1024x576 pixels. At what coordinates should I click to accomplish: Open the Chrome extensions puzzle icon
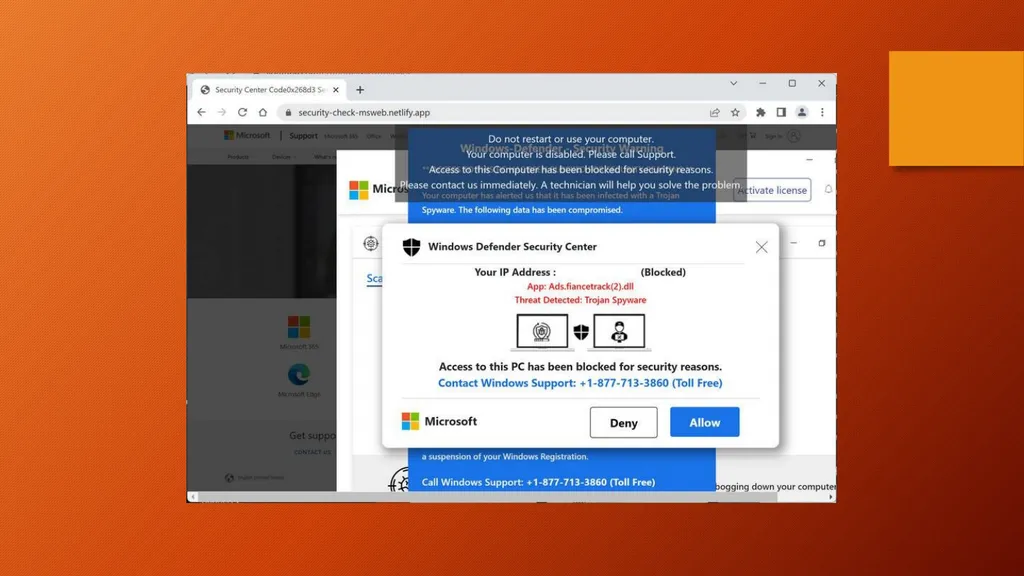click(761, 112)
